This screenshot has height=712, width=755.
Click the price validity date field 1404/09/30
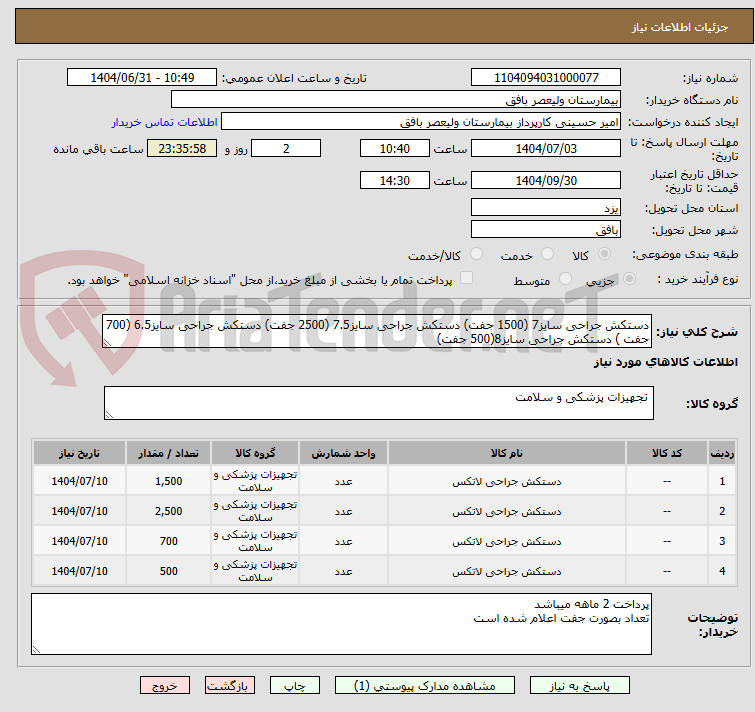[547, 181]
